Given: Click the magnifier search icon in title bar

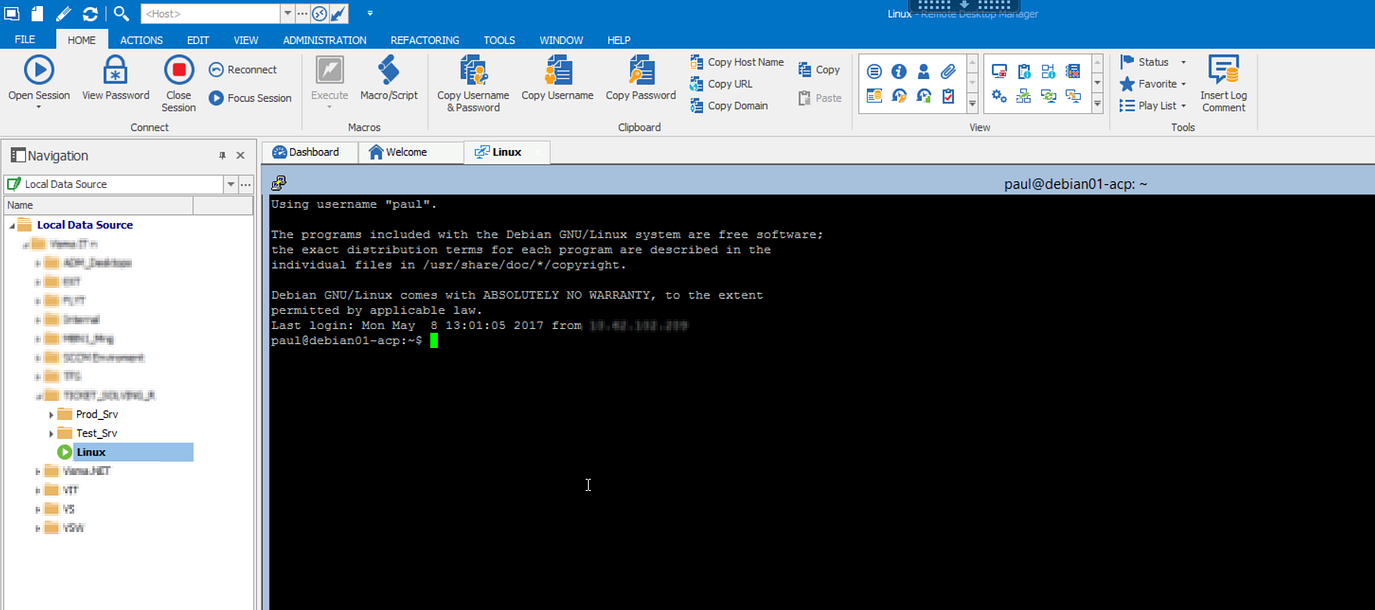Looking at the screenshot, I should 121,13.
